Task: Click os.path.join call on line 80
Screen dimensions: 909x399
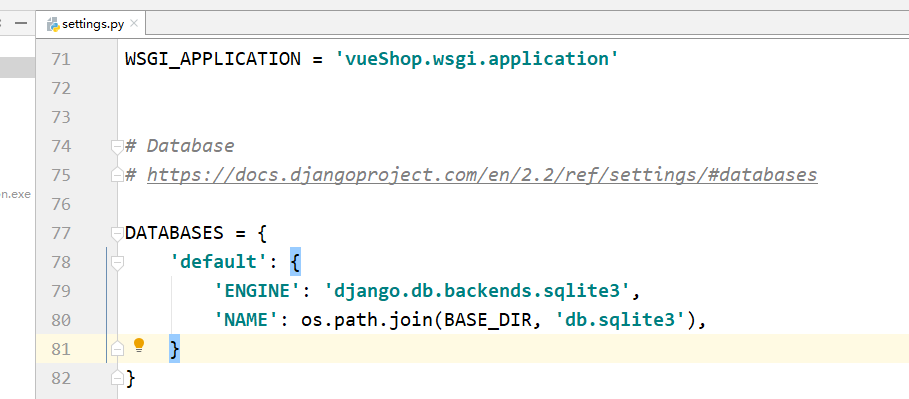Action: [x=366, y=320]
